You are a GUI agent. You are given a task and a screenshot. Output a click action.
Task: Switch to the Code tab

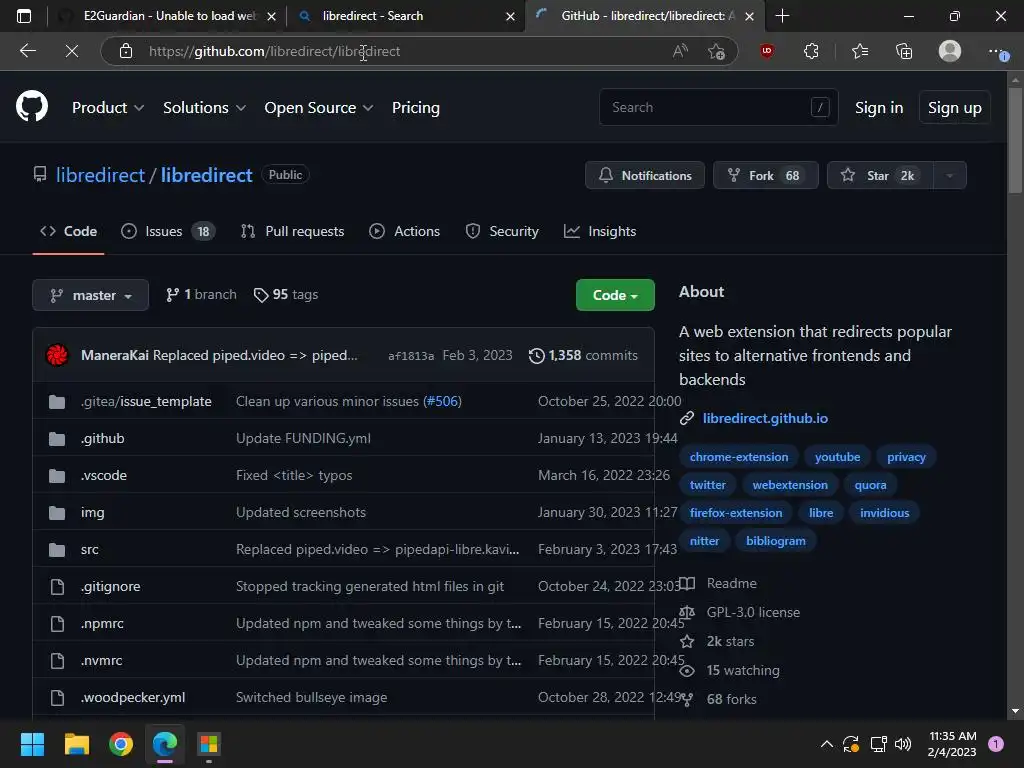pos(68,231)
